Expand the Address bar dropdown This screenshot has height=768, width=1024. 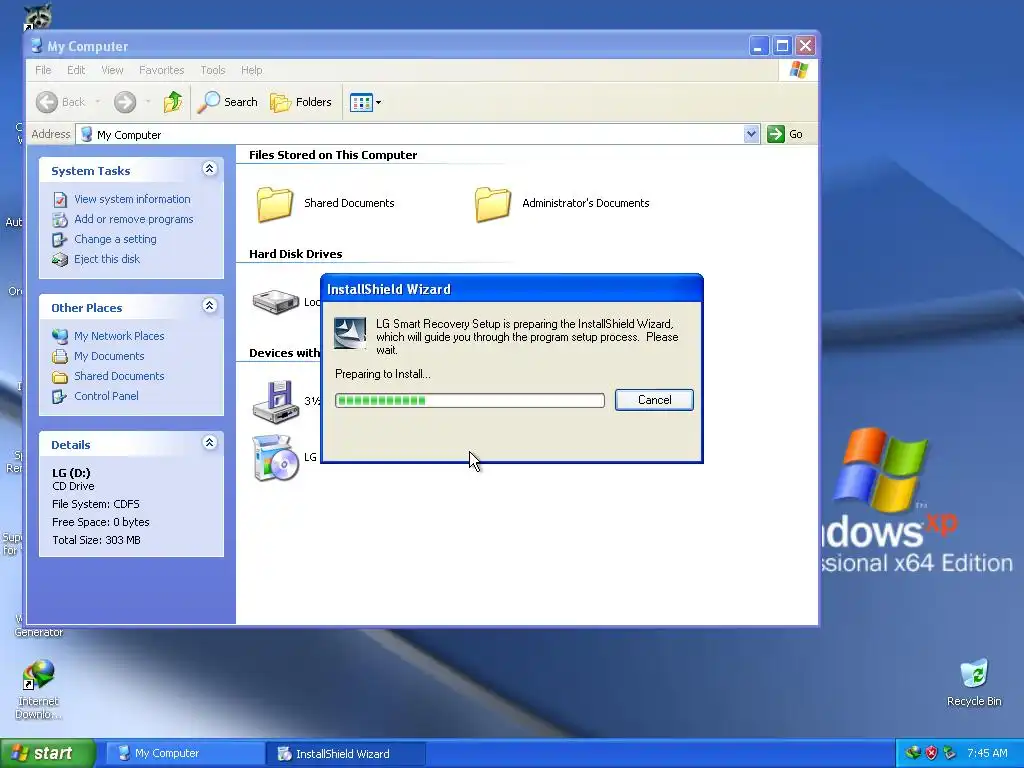pyautogui.click(x=751, y=134)
